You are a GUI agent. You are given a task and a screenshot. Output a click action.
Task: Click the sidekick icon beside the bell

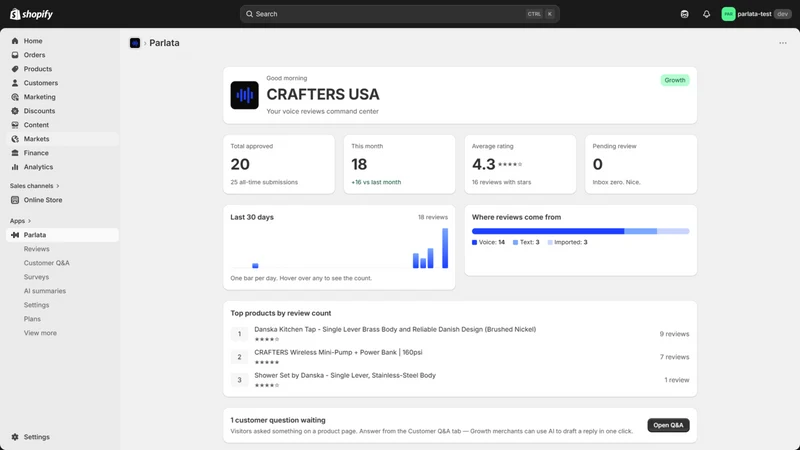(x=684, y=14)
